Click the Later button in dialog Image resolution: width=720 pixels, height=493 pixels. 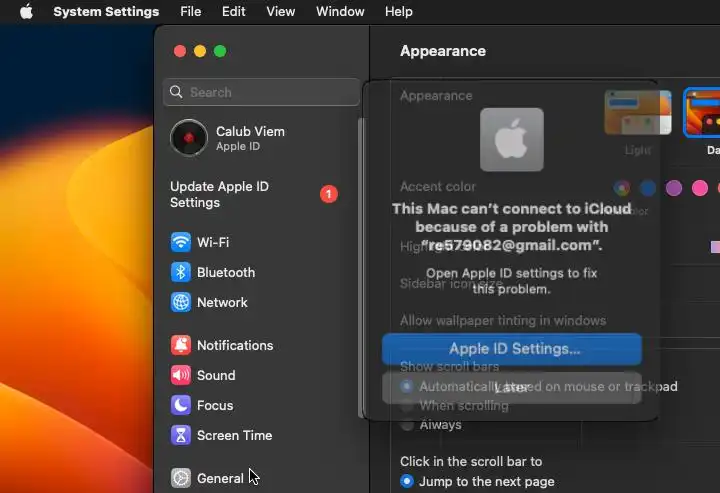tap(512, 388)
